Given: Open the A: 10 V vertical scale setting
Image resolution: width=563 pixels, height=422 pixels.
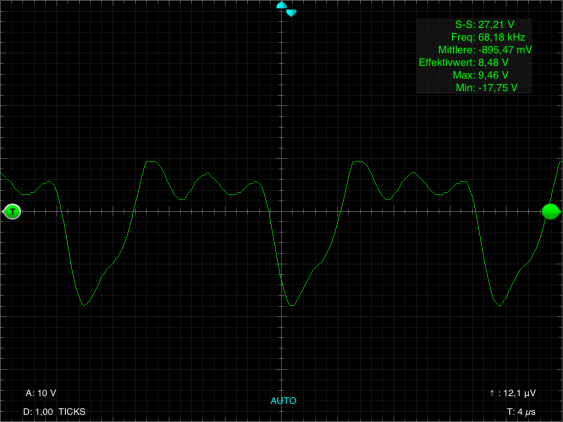Looking at the screenshot, I should pos(41,393).
